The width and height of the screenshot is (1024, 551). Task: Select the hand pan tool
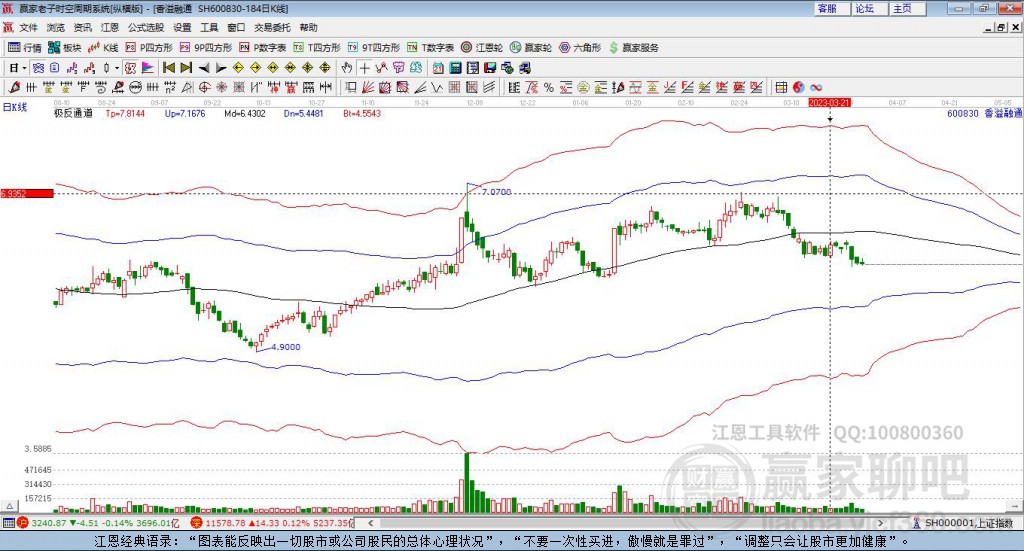tap(347, 68)
